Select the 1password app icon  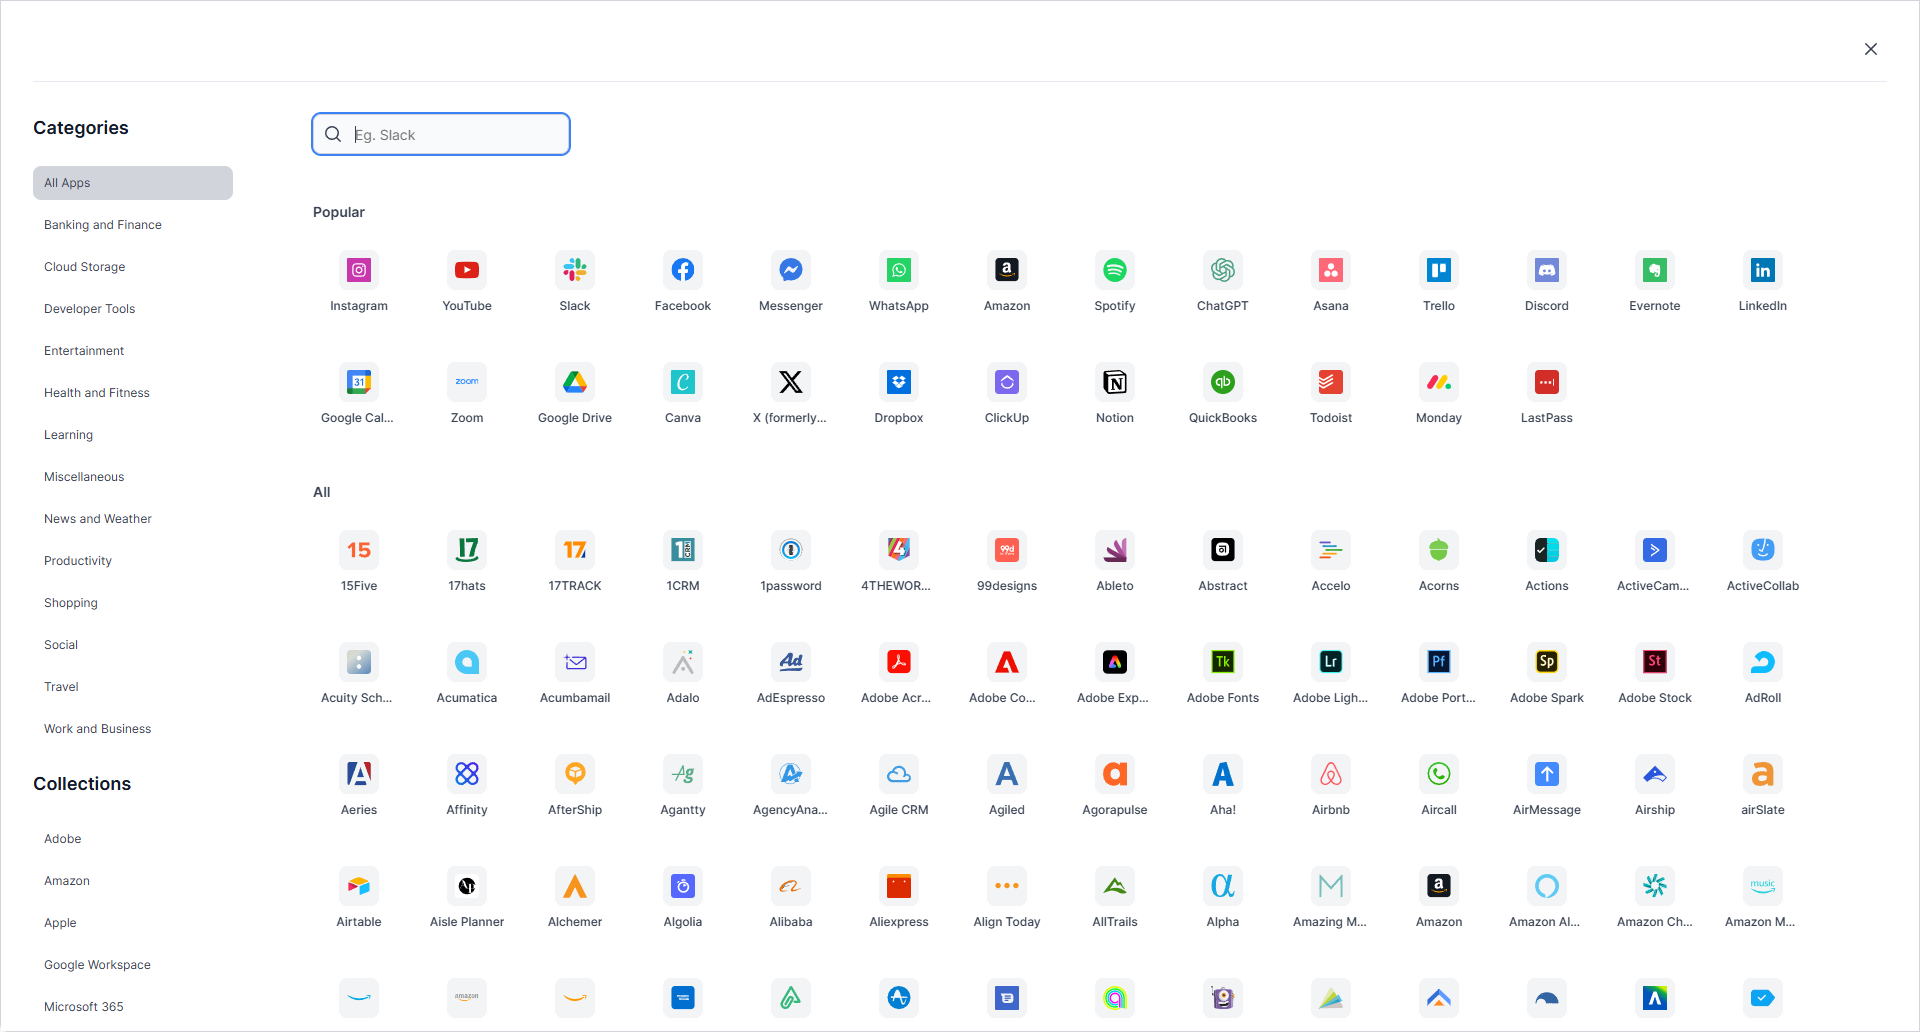[x=791, y=550]
